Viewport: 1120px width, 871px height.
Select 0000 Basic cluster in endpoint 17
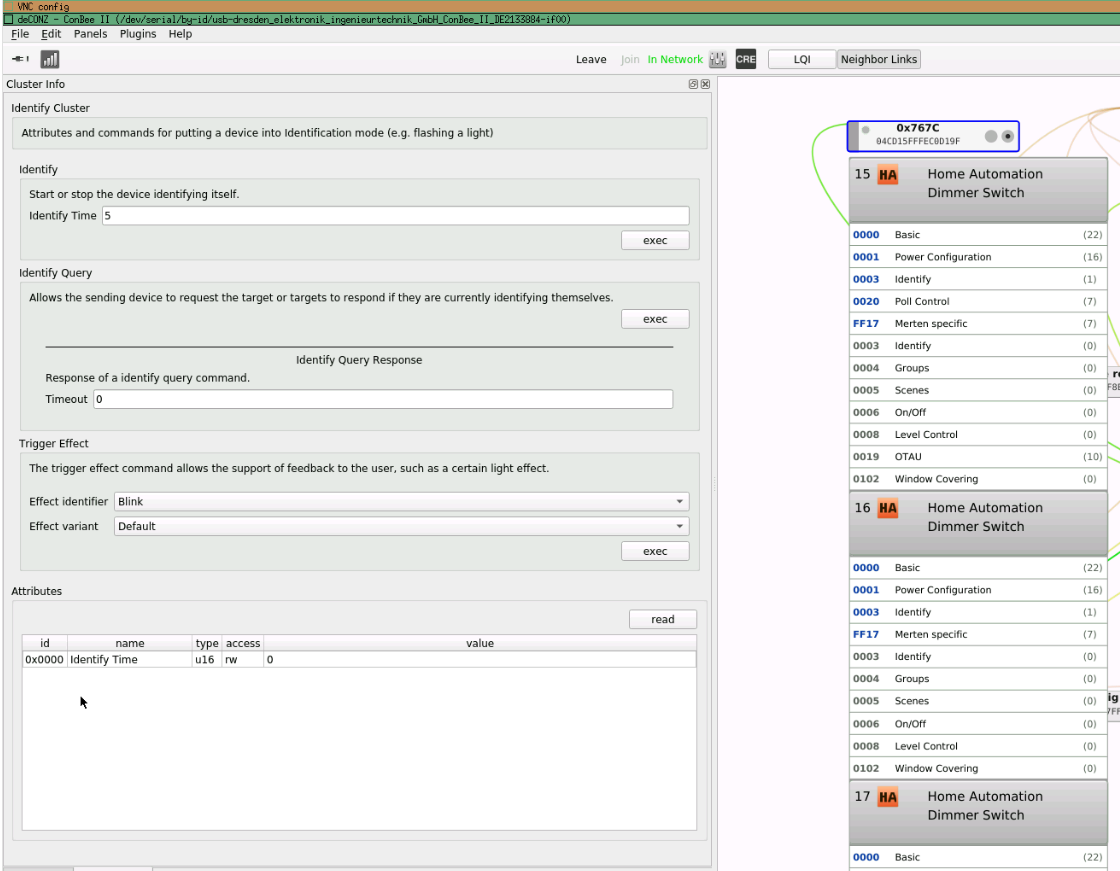click(978, 857)
